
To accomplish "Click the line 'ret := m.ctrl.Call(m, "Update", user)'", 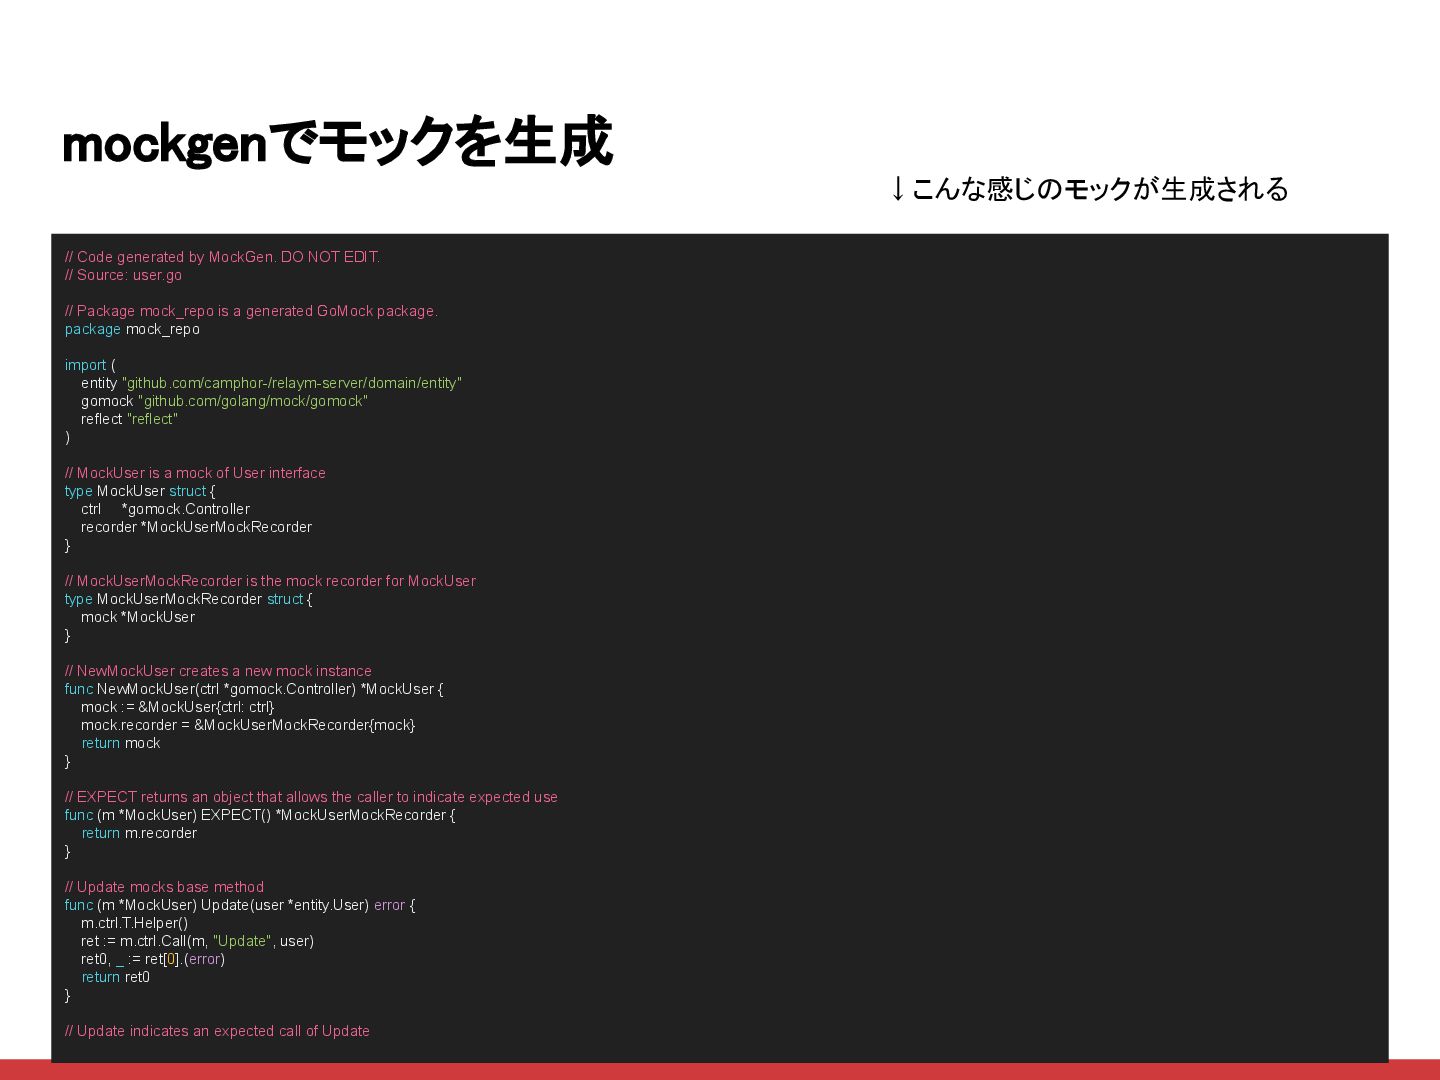I will (197, 941).
